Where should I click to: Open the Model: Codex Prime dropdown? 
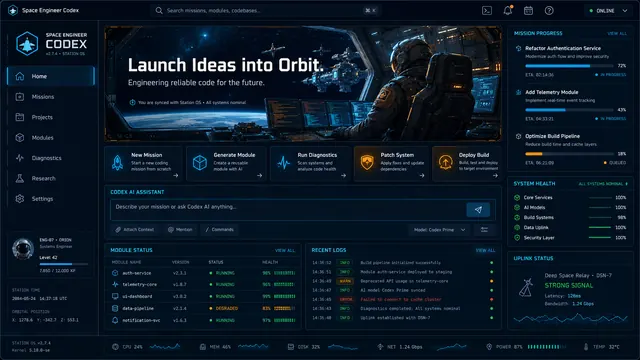point(439,230)
